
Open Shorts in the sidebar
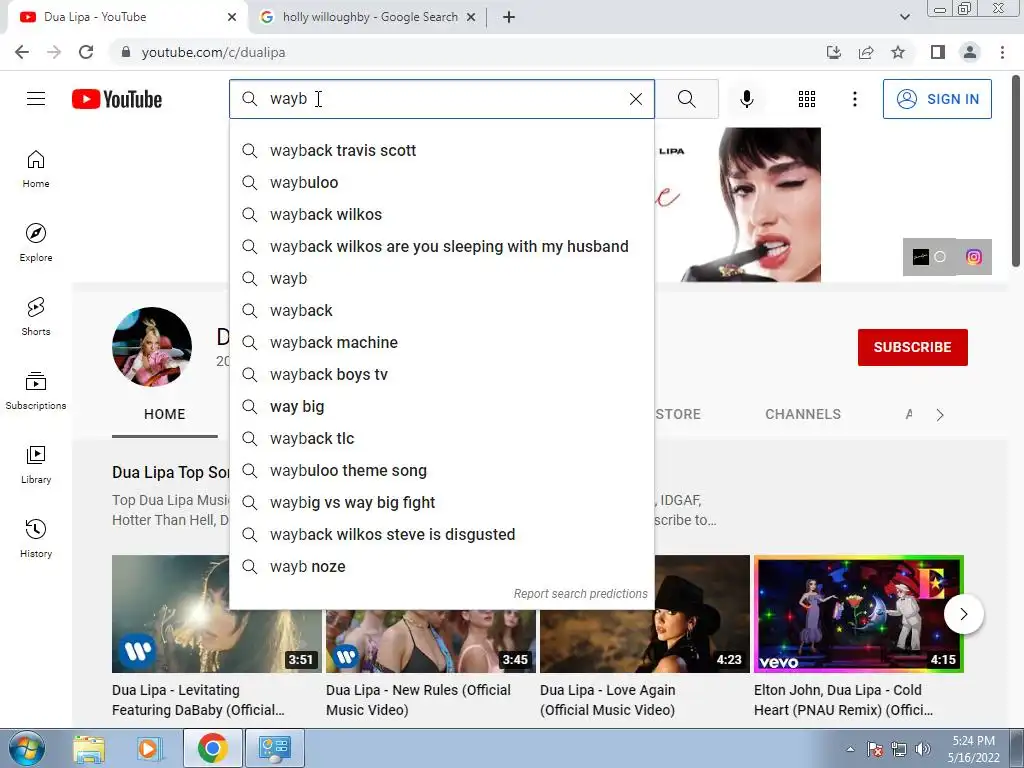[36, 317]
